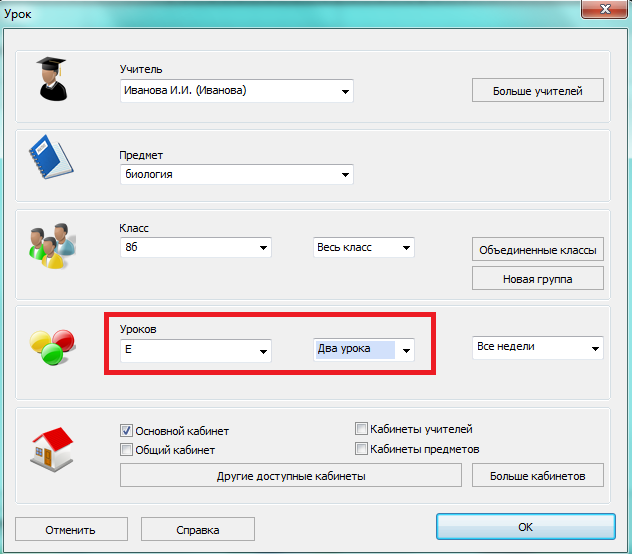
Task: Click the Другие доступные кабинеты button
Action: click(x=291, y=476)
